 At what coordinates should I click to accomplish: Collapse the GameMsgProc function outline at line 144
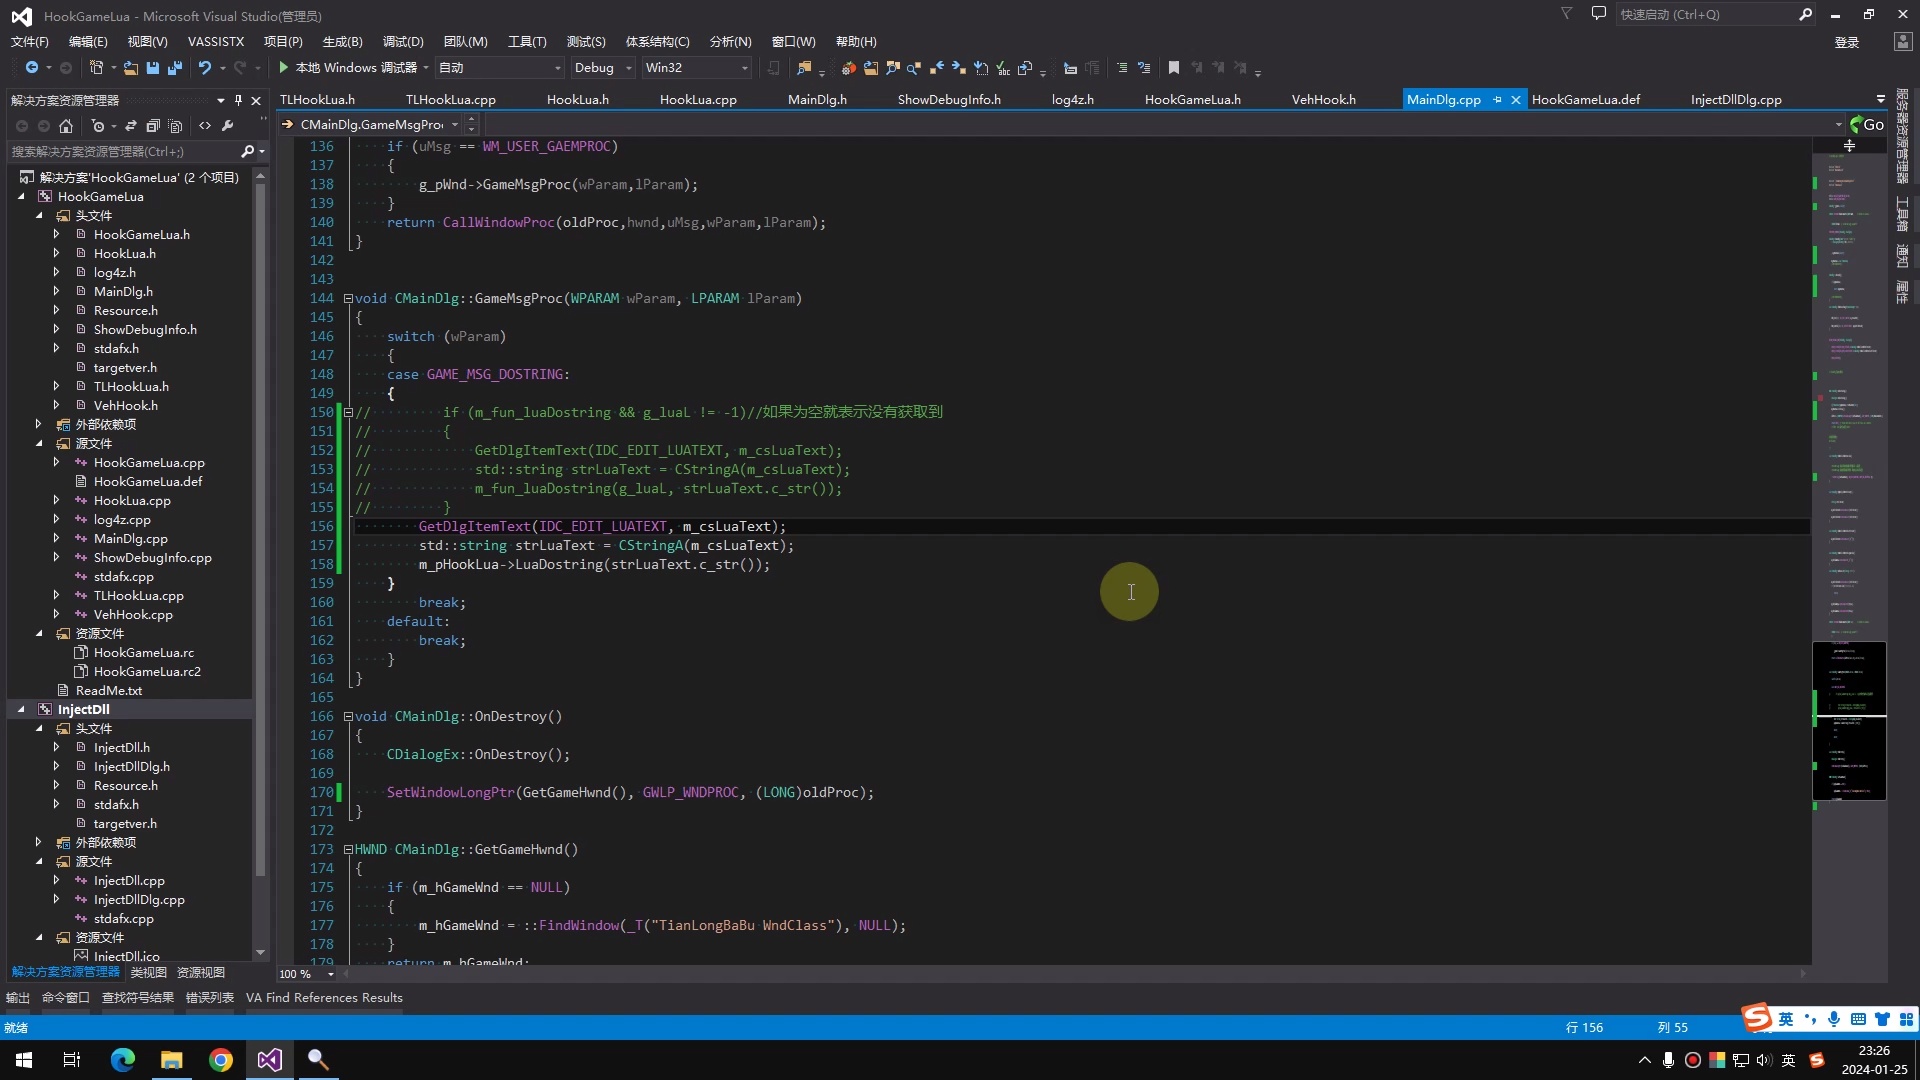[348, 299]
